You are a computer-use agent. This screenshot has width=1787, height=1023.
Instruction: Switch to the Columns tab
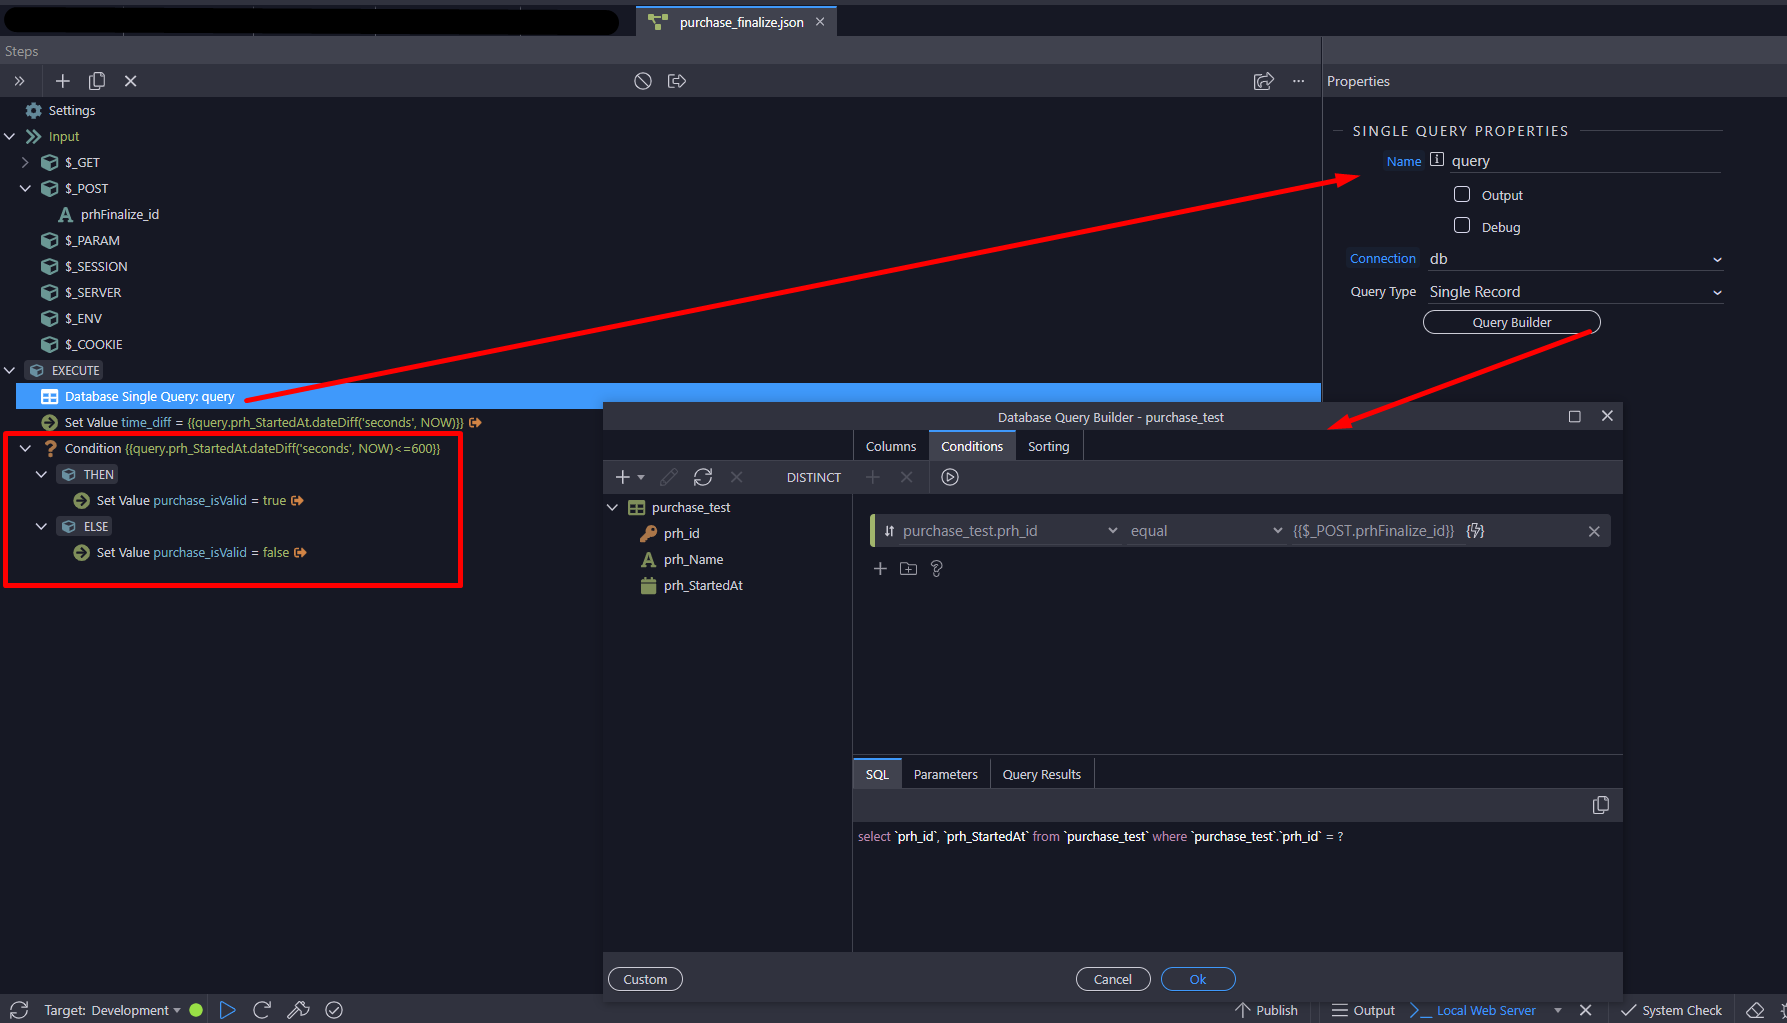890,446
